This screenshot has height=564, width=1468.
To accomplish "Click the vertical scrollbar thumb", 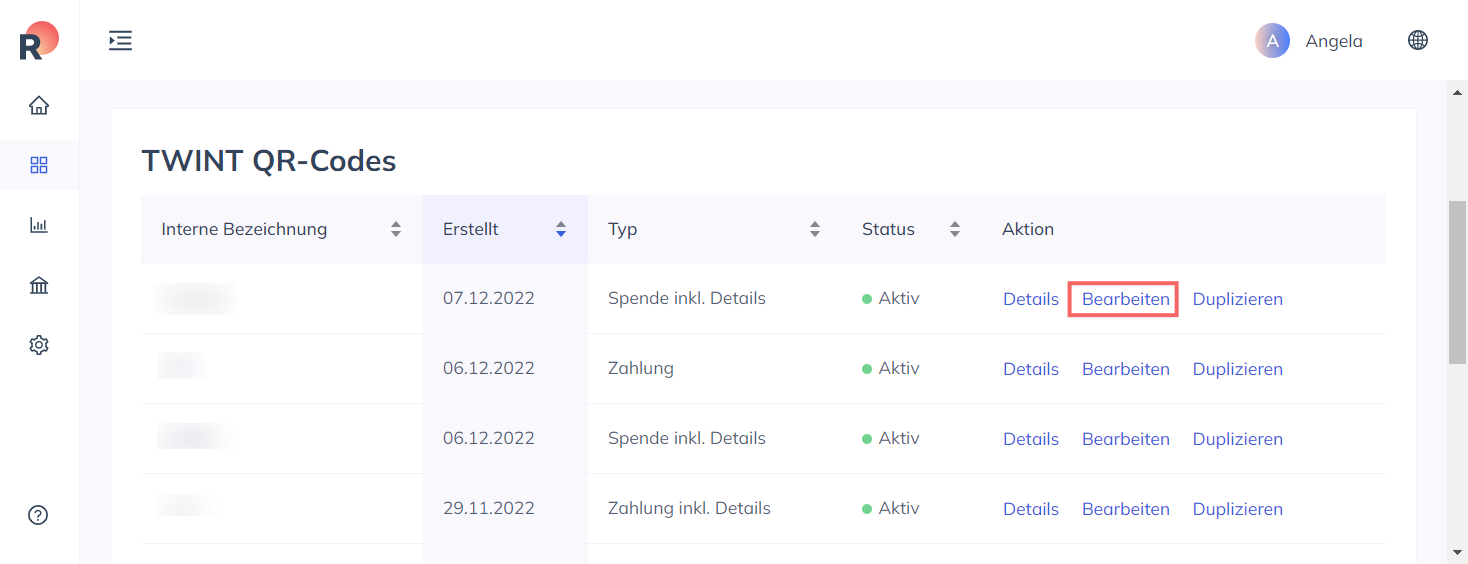I will click(x=1457, y=282).
